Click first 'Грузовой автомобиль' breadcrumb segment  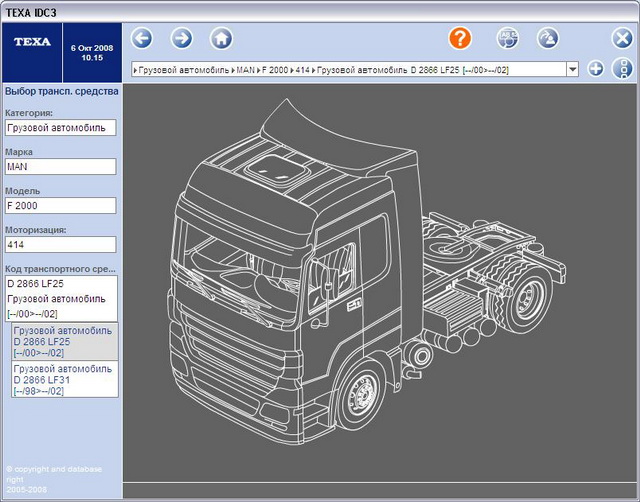point(184,70)
